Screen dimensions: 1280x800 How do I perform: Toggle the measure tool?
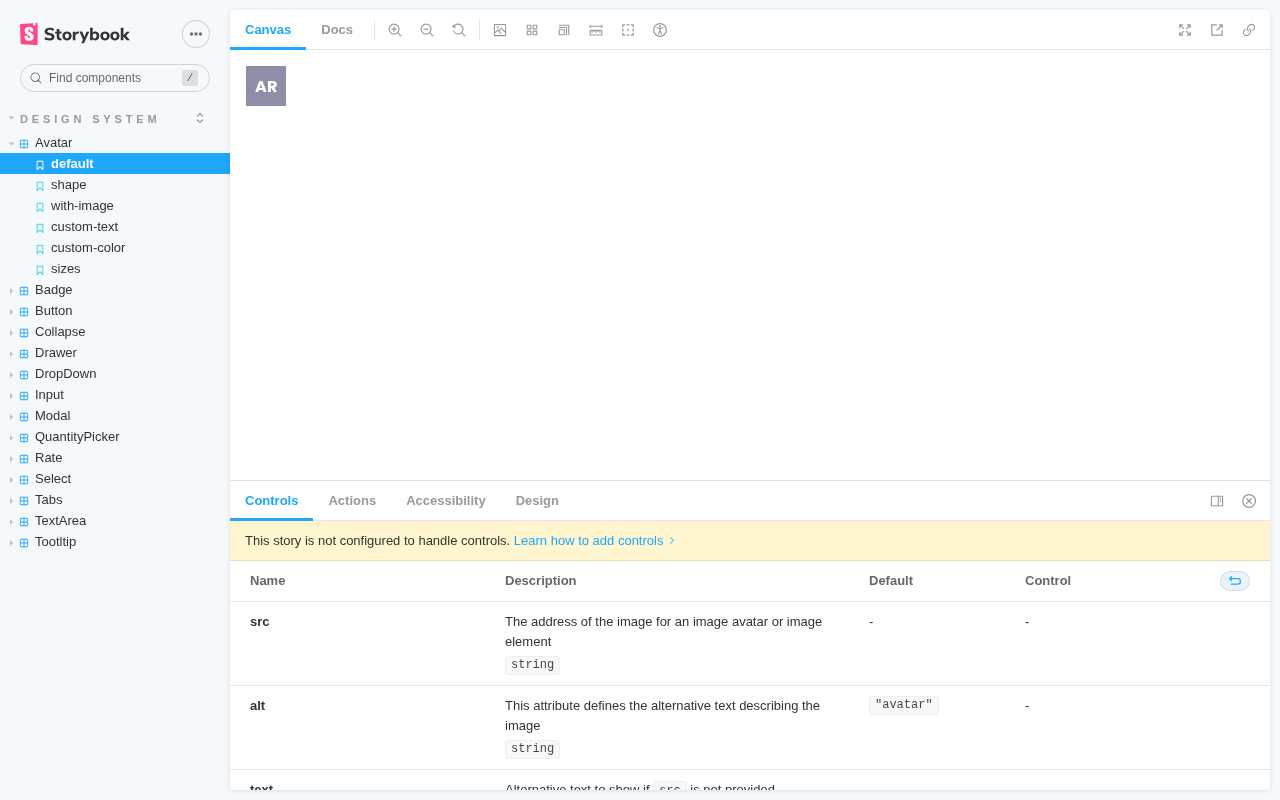pyautogui.click(x=596, y=30)
